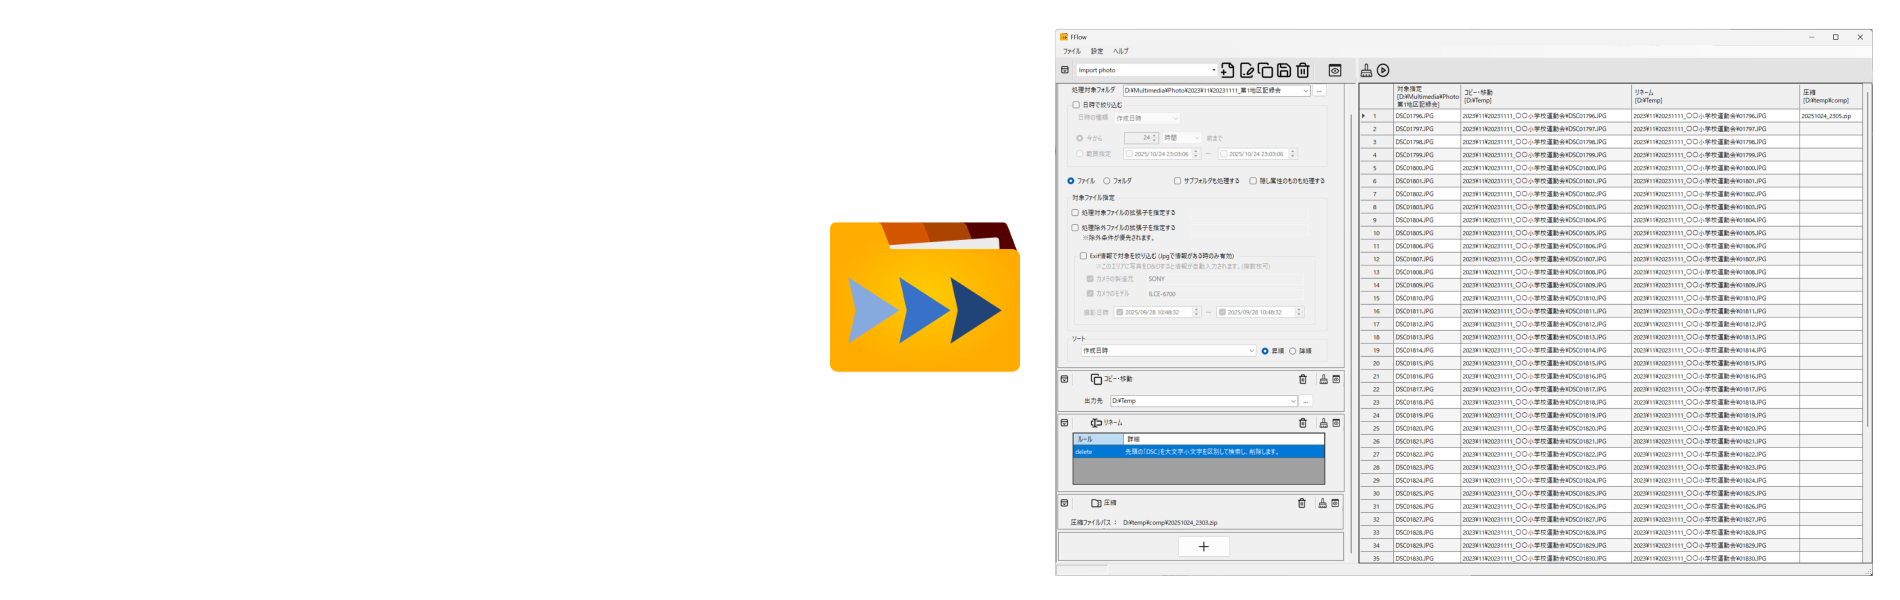Select 降順 sort order radio button
This screenshot has height=600, width=1900.
[1293, 351]
